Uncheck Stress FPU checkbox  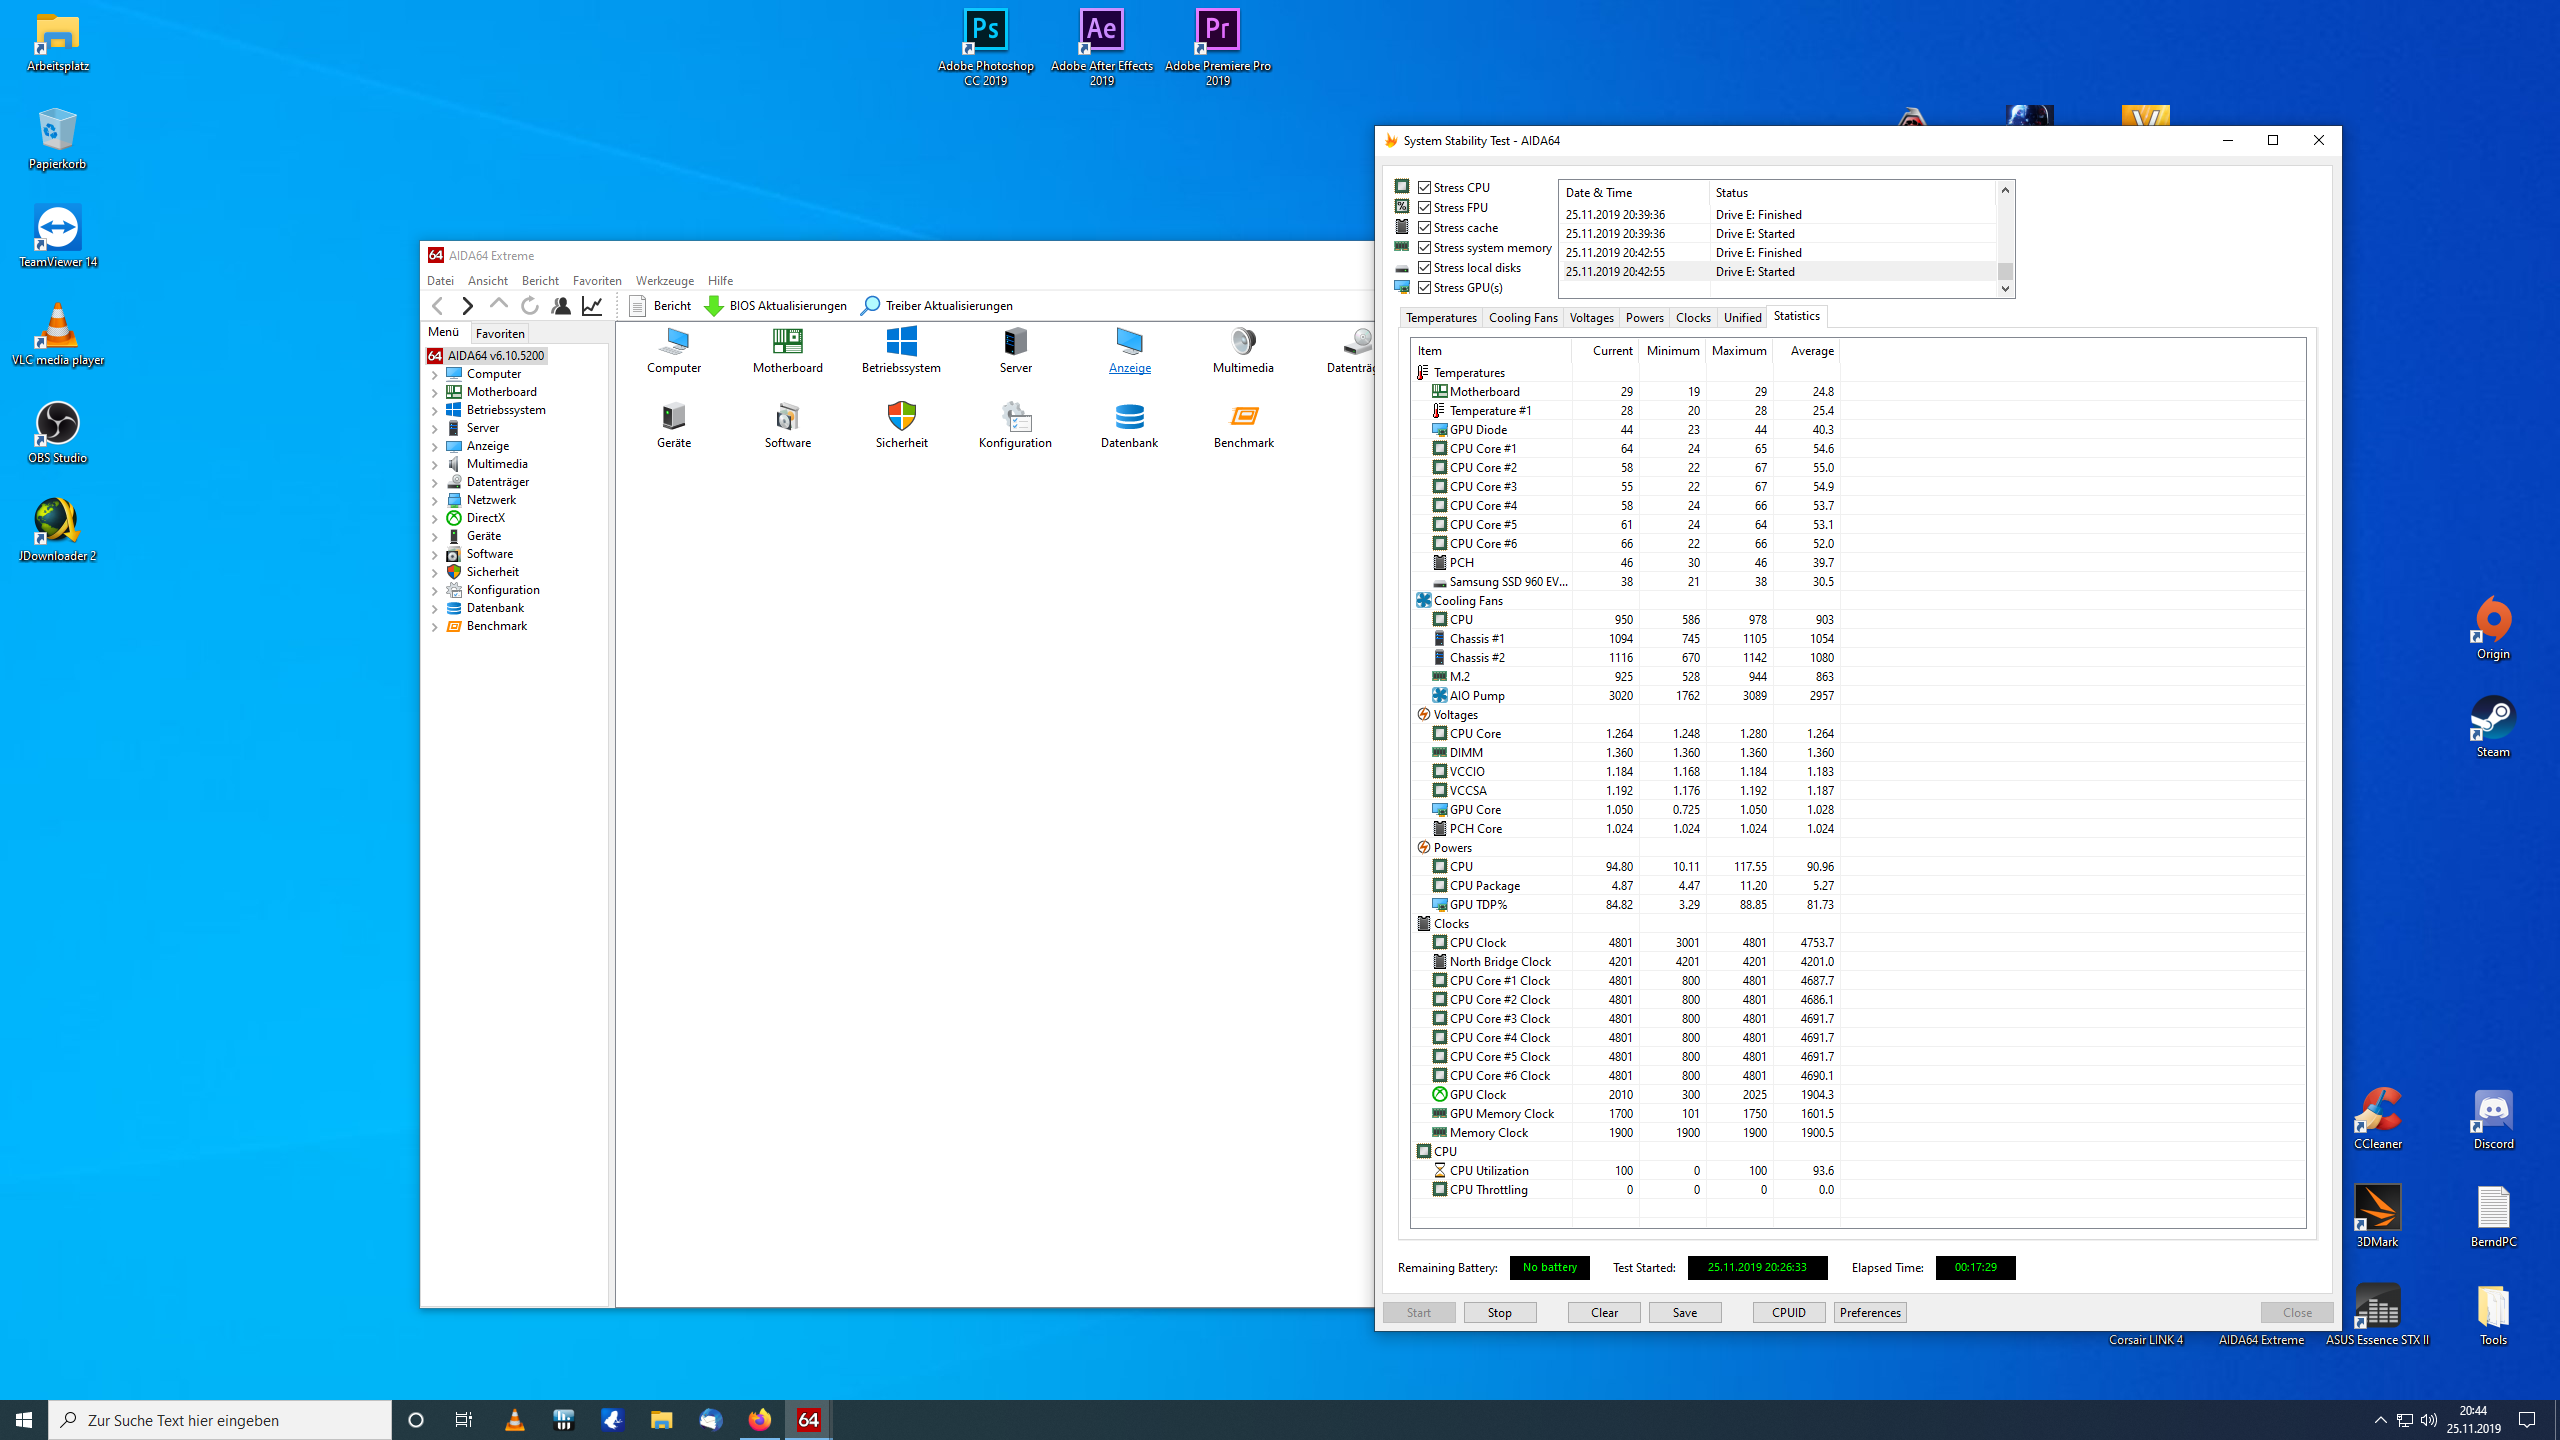1424,207
